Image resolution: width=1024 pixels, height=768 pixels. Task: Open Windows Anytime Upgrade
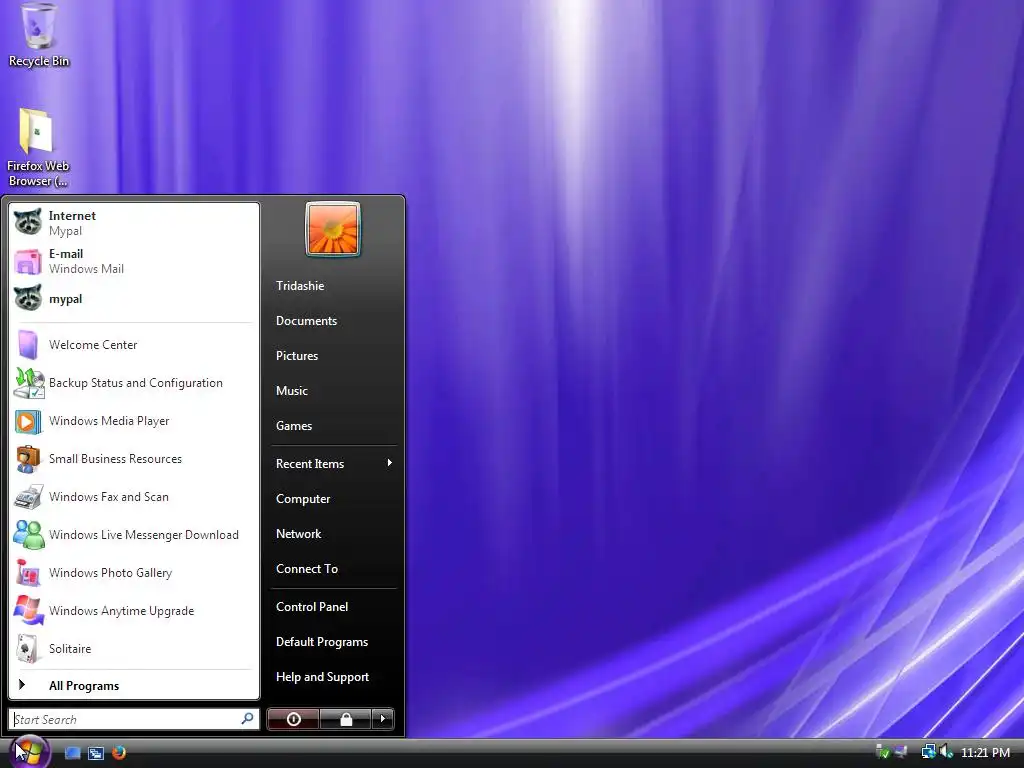pos(134,610)
